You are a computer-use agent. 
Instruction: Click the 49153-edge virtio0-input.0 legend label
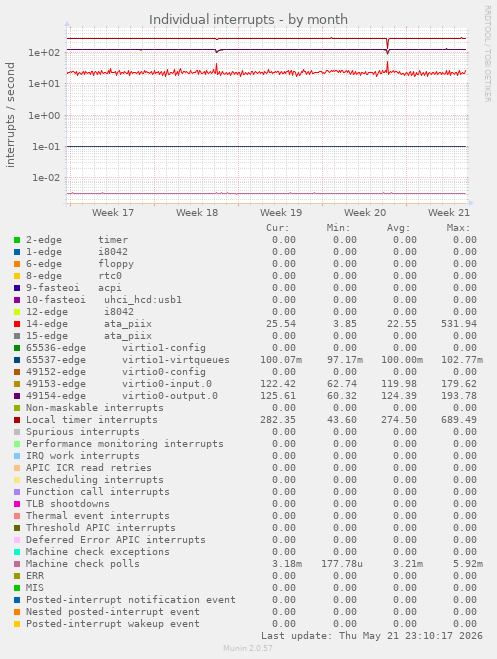[x=119, y=384]
